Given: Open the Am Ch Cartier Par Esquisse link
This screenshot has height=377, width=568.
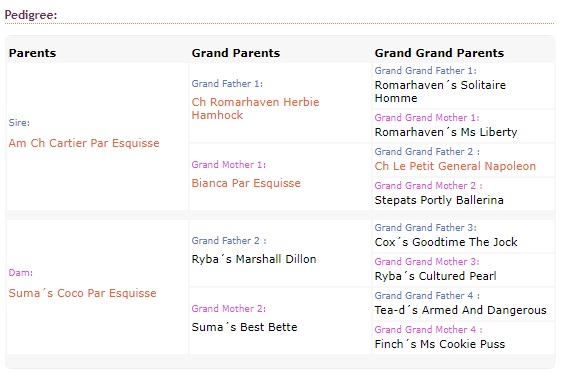Looking at the screenshot, I should point(84,143).
